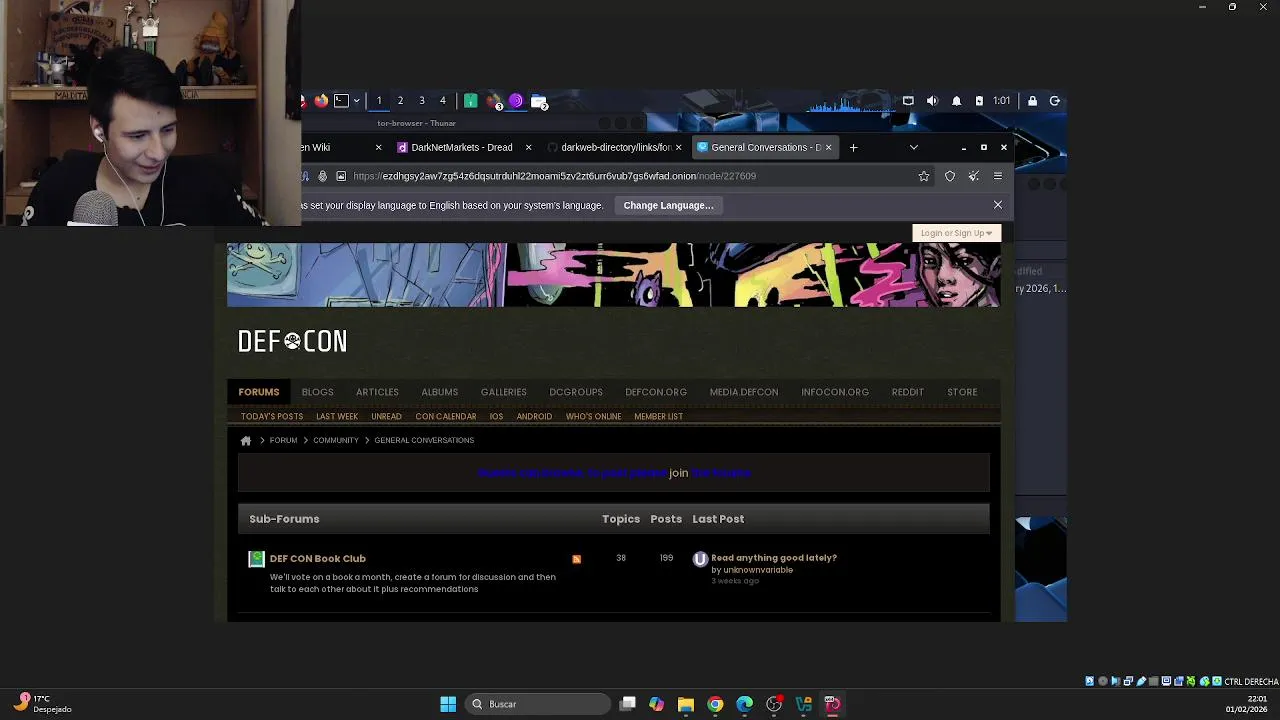Click the browser address bar URL

pyautogui.click(x=554, y=176)
